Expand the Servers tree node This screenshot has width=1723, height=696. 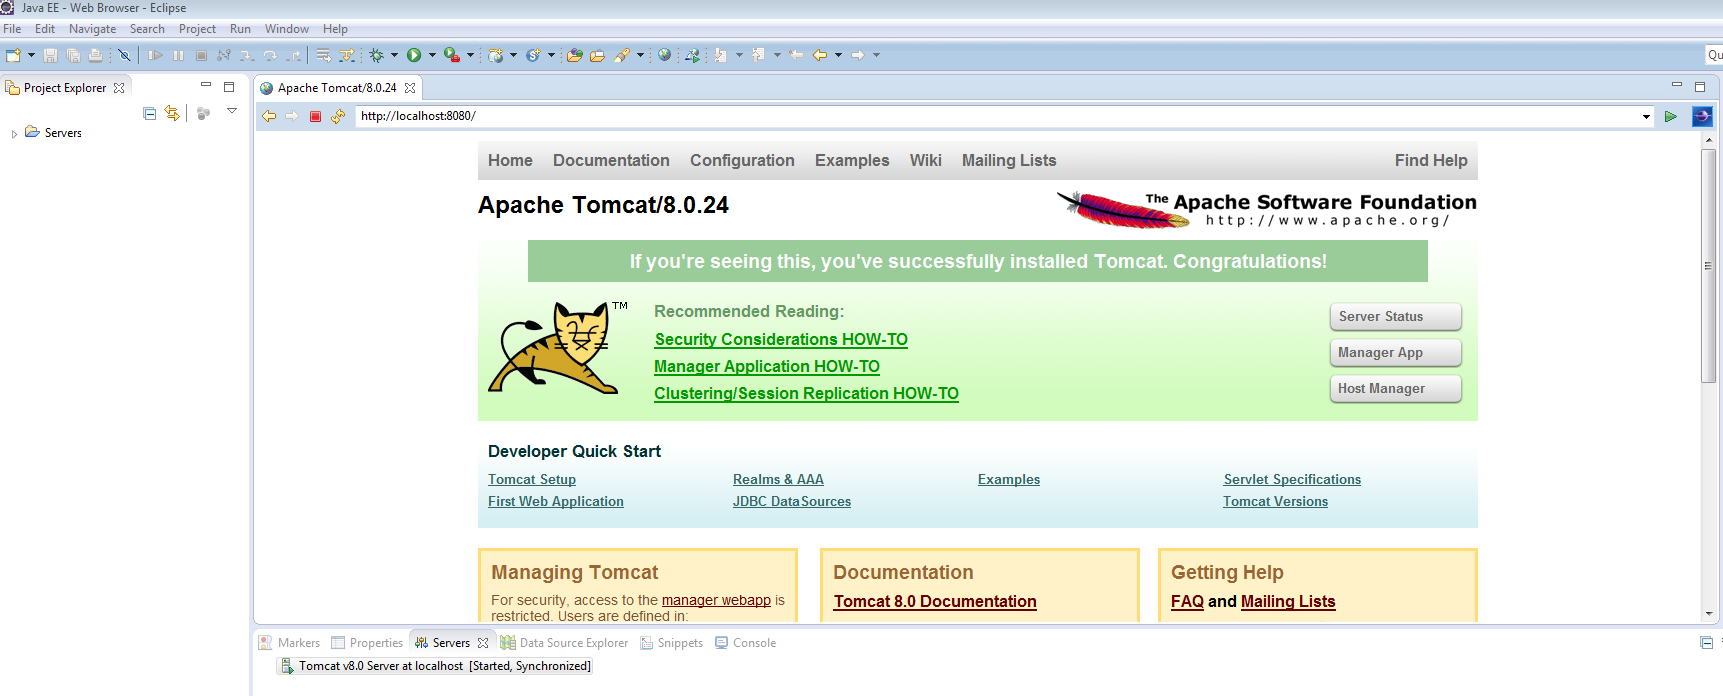[x=14, y=133]
